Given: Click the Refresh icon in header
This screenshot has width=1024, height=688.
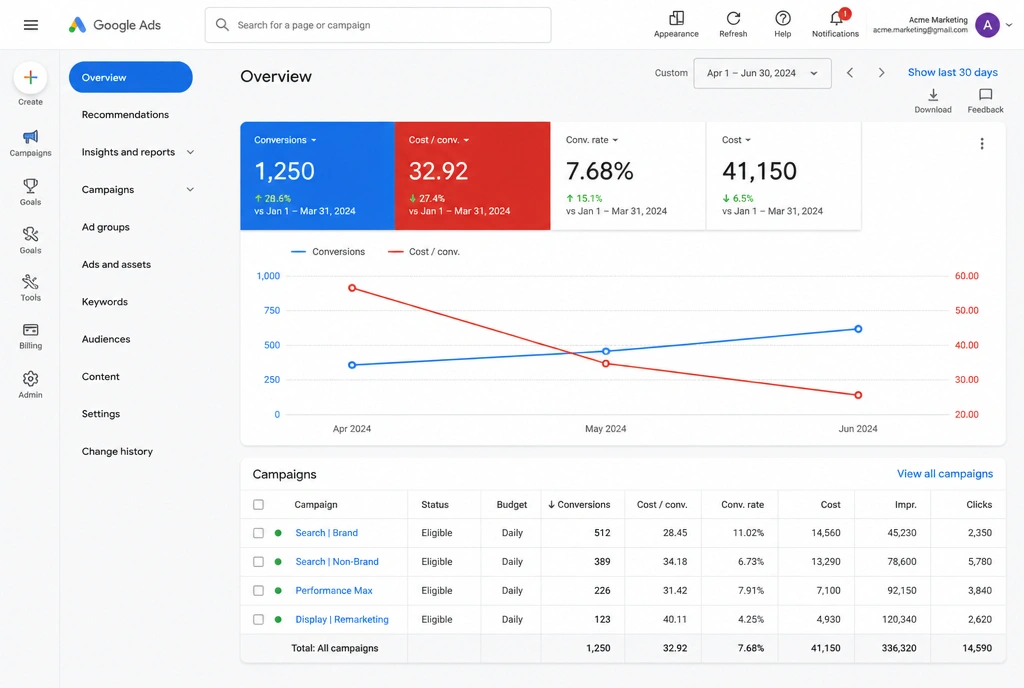Looking at the screenshot, I should coord(733,18).
